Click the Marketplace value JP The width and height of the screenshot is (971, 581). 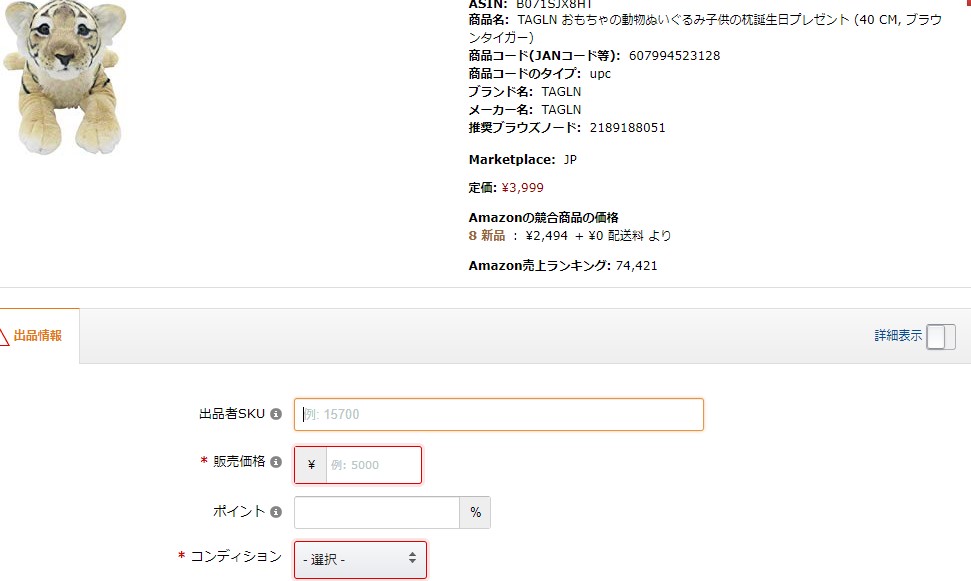(x=570, y=160)
